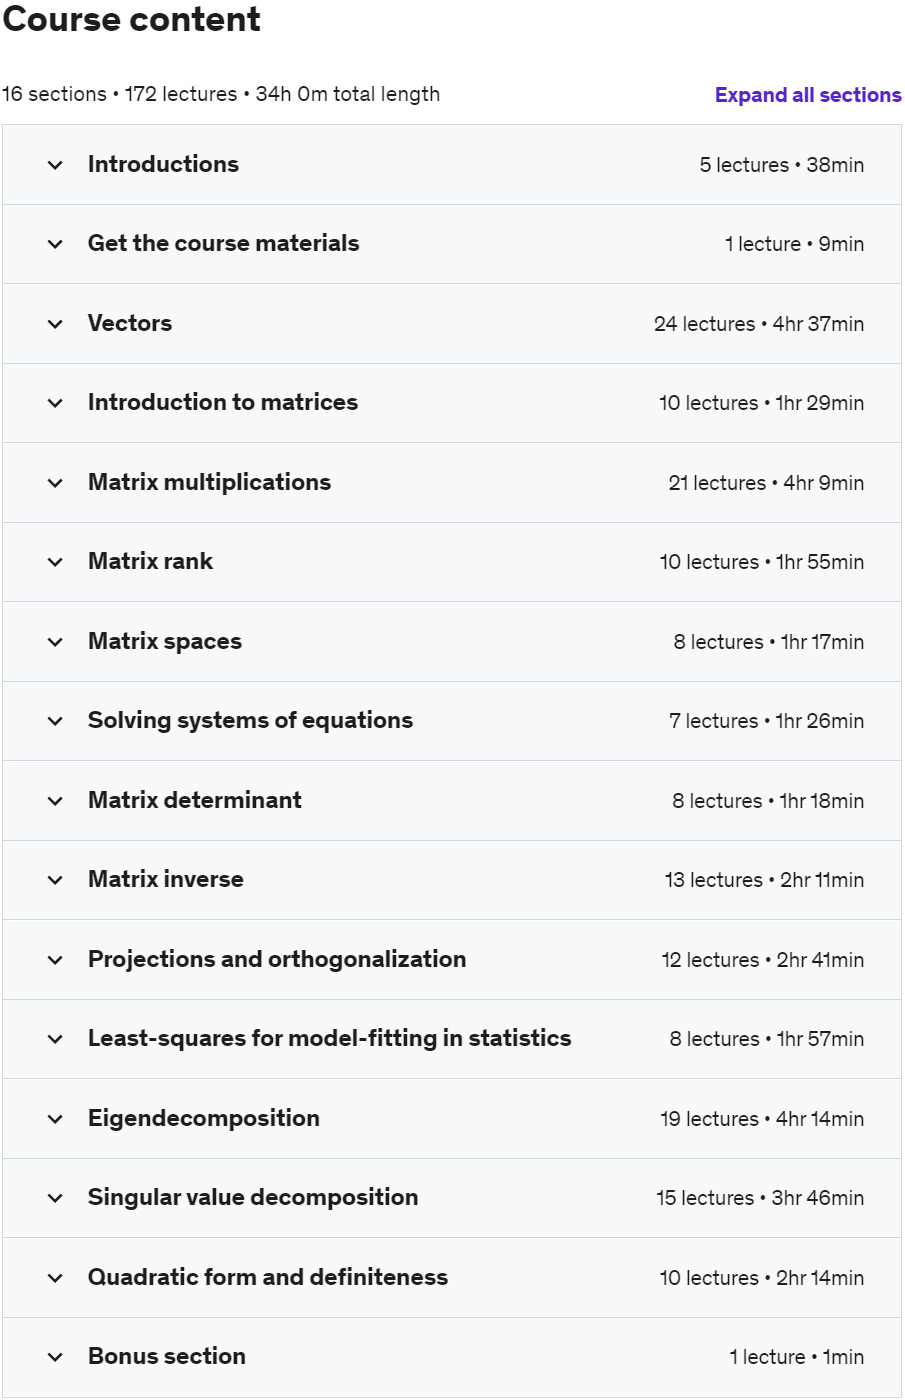Click the Quadratic form and definiteness title
This screenshot has height=1400, width=905.
267,1277
